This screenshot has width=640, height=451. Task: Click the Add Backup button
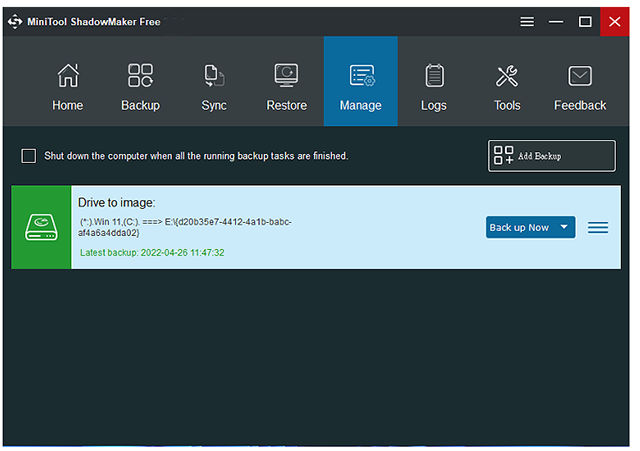tap(552, 156)
